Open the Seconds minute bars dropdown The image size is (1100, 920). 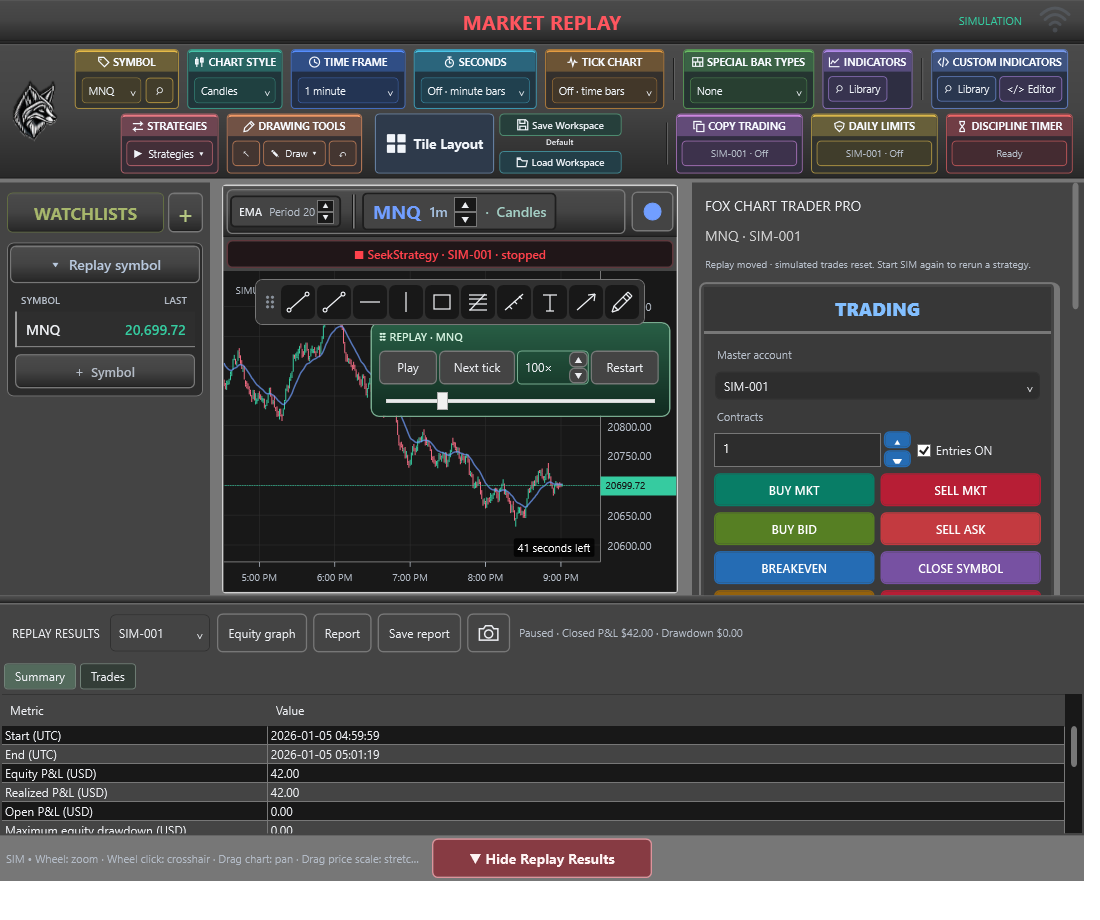click(475, 91)
